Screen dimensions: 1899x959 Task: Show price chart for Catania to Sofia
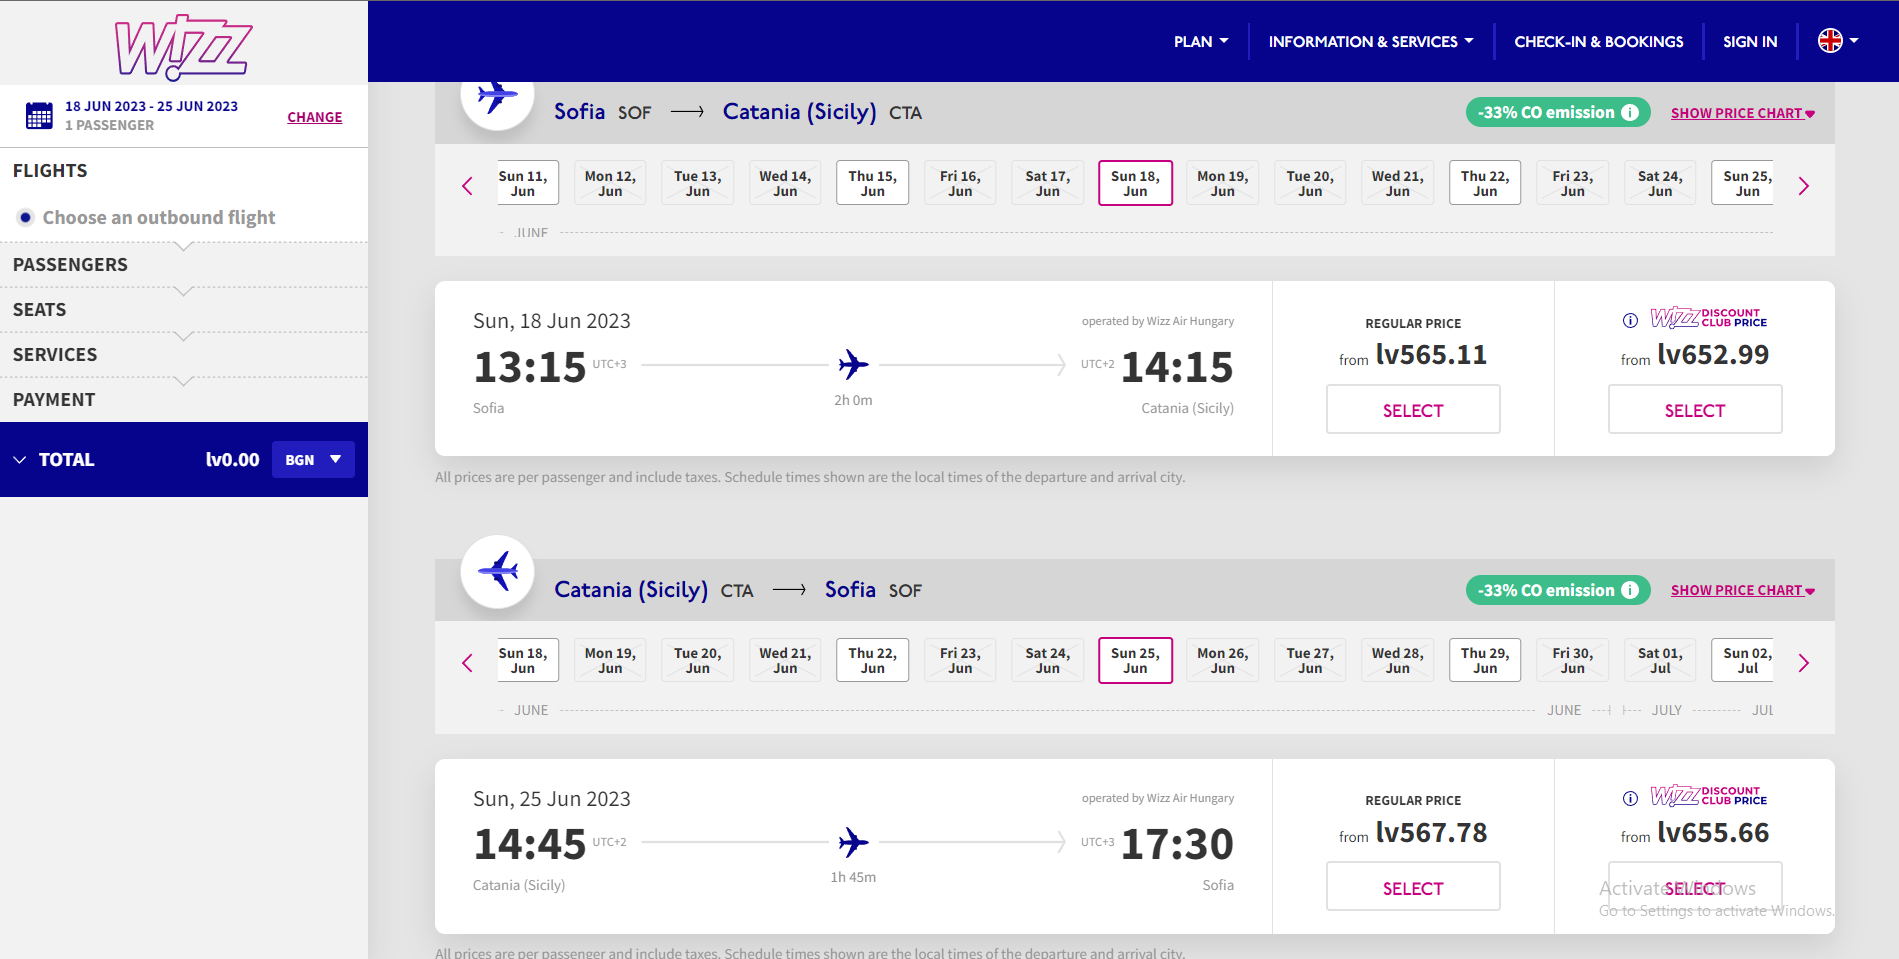click(x=1742, y=591)
